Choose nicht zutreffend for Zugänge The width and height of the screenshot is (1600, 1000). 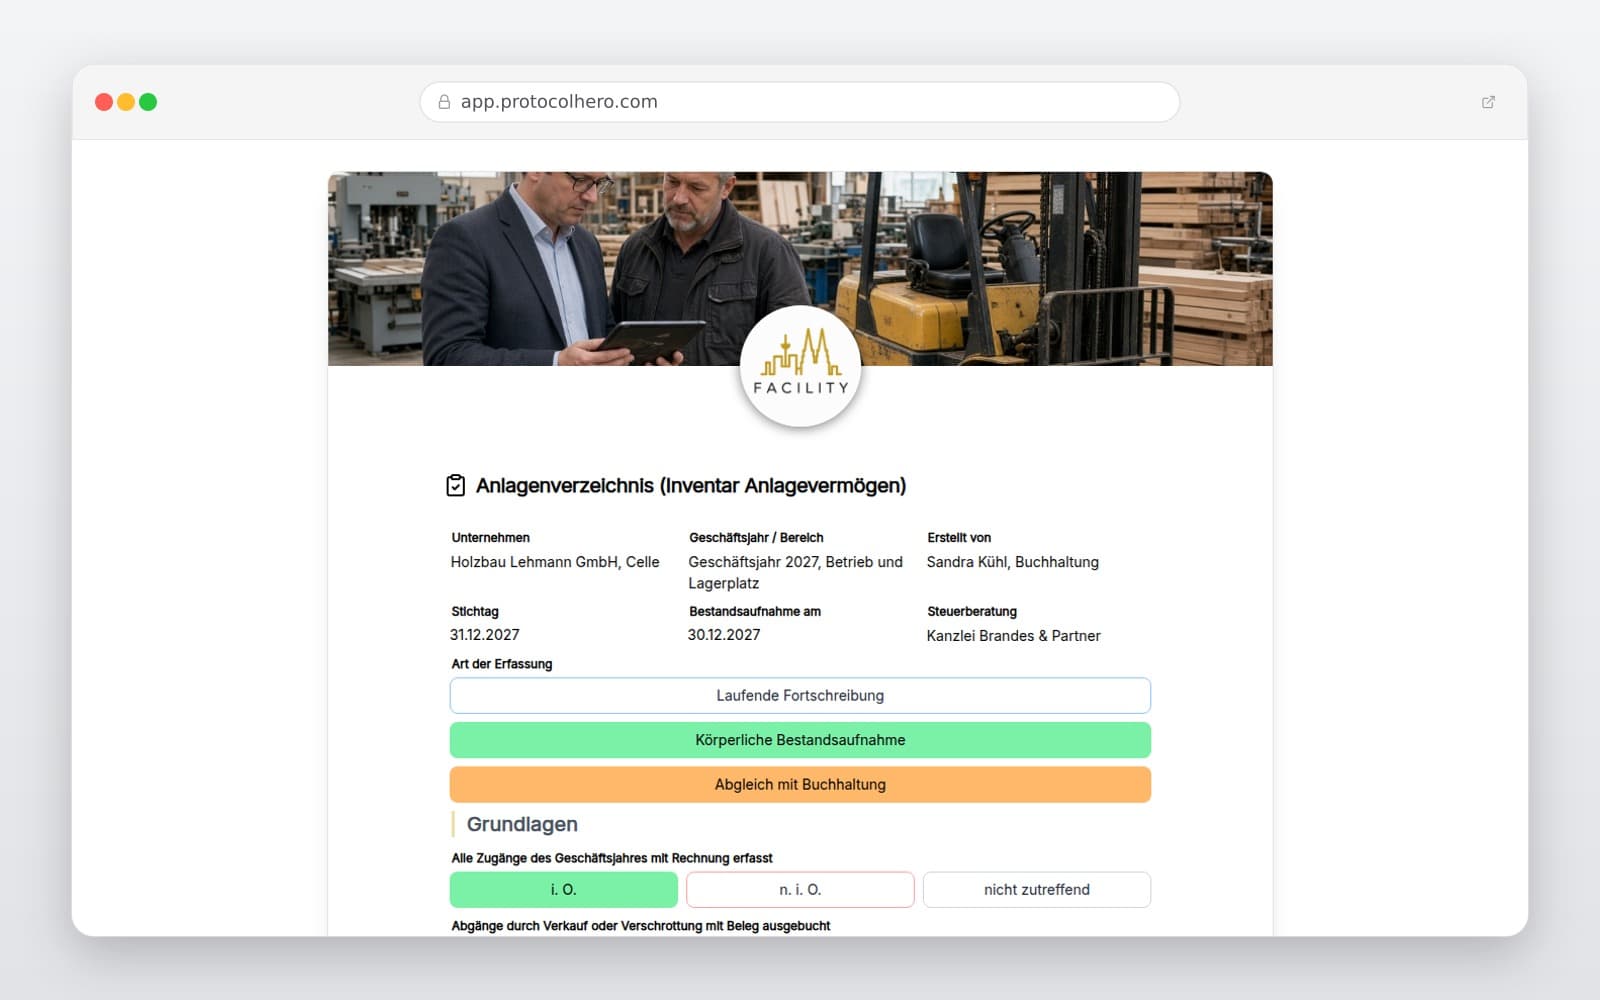1037,889
